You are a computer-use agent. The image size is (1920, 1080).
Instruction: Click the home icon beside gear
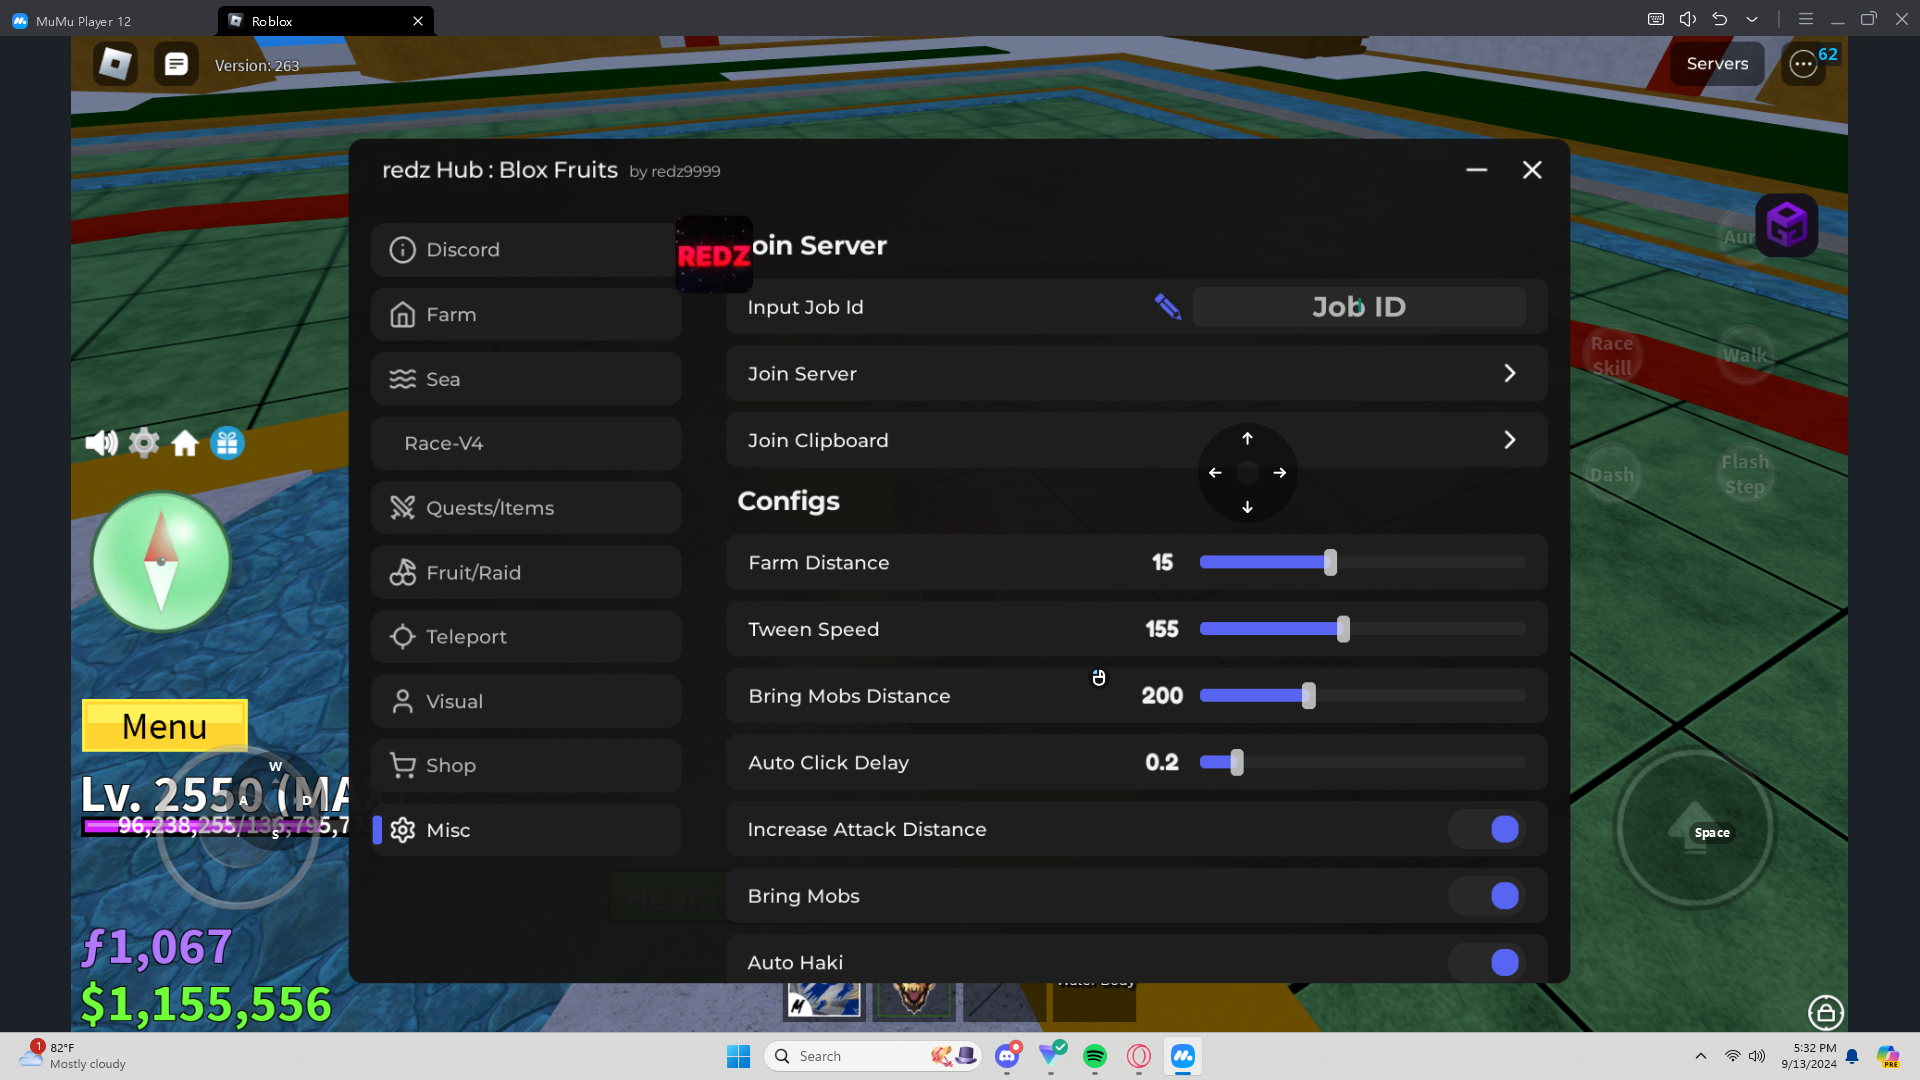point(185,443)
